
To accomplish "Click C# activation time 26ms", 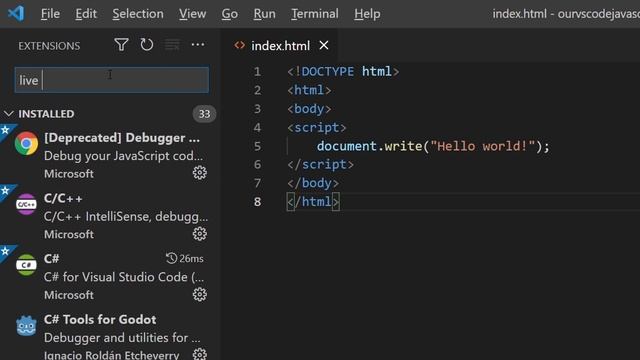I will tap(184, 258).
